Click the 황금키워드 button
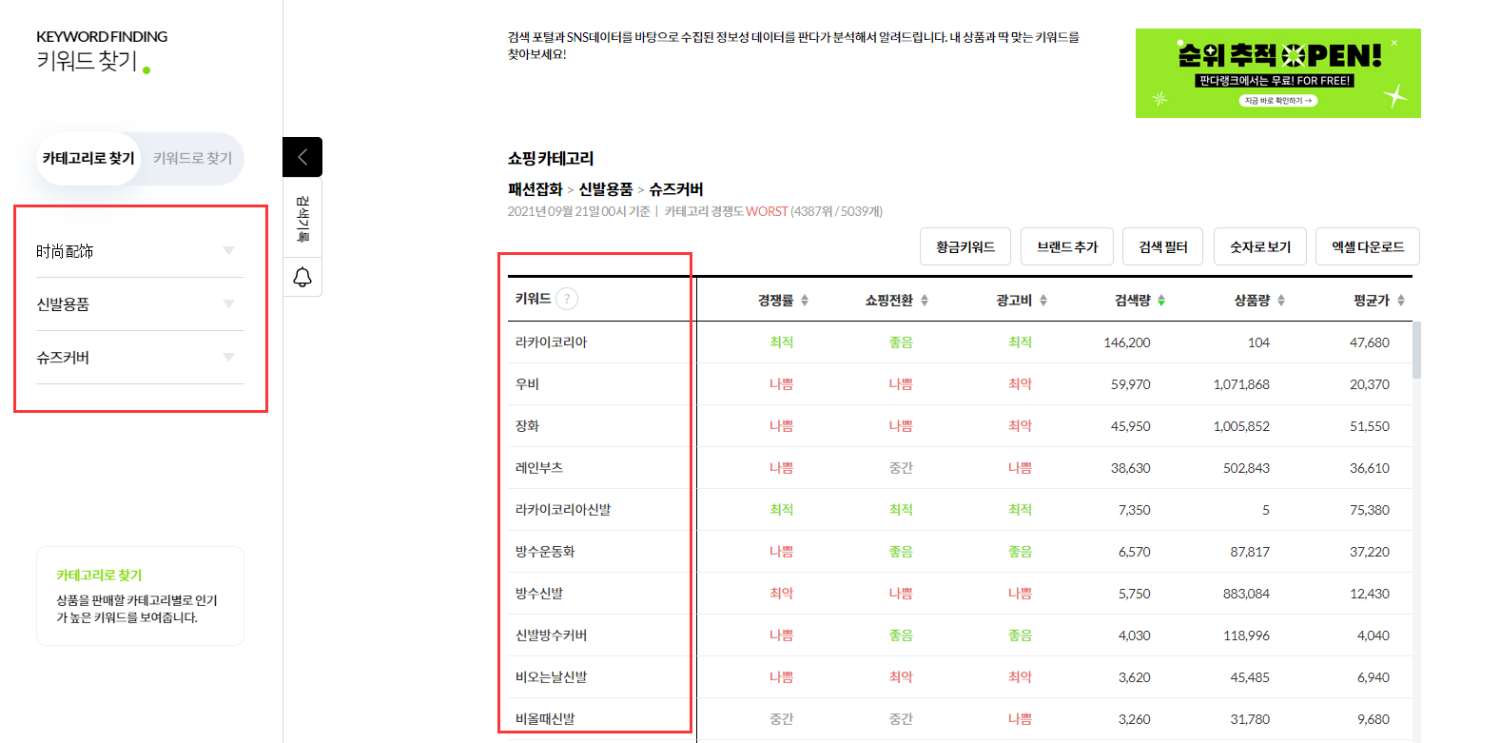Image resolution: width=1500 pixels, height=743 pixels. coord(965,247)
